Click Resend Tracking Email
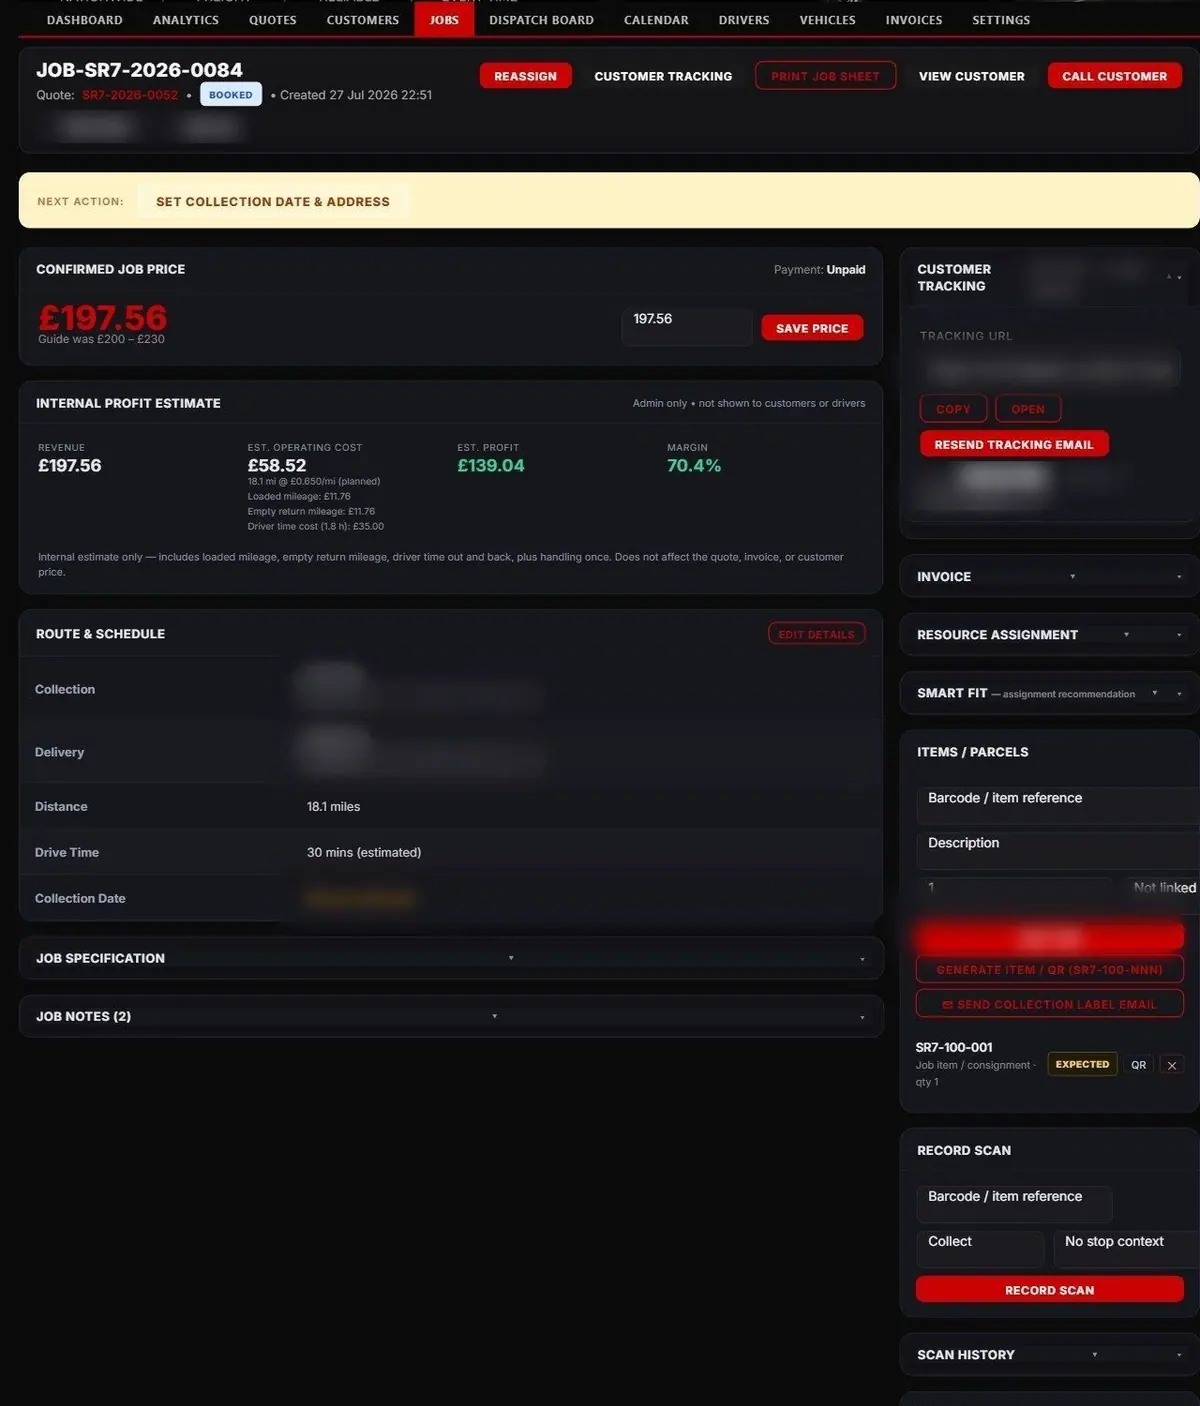The width and height of the screenshot is (1200, 1406). pyautogui.click(x=1014, y=445)
